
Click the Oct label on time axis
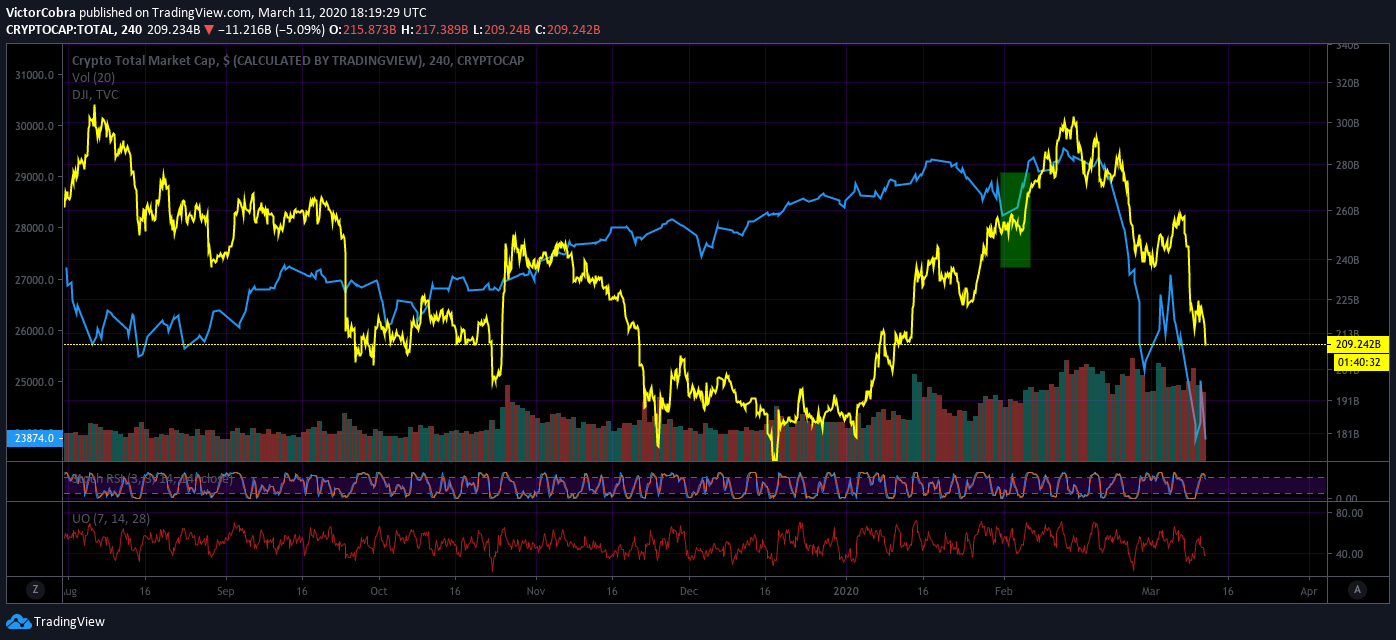coord(378,591)
